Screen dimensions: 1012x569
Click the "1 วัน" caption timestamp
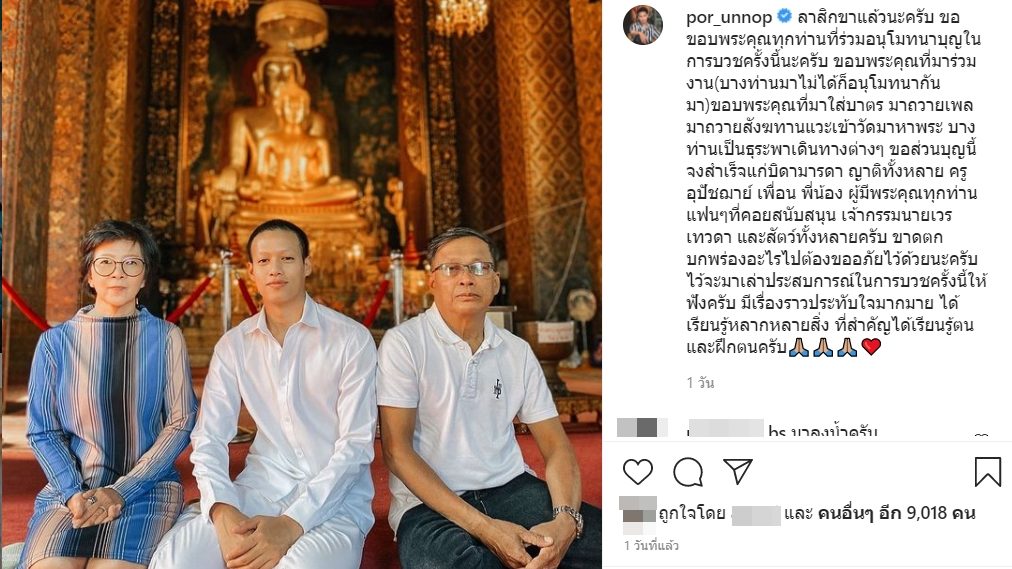700,383
